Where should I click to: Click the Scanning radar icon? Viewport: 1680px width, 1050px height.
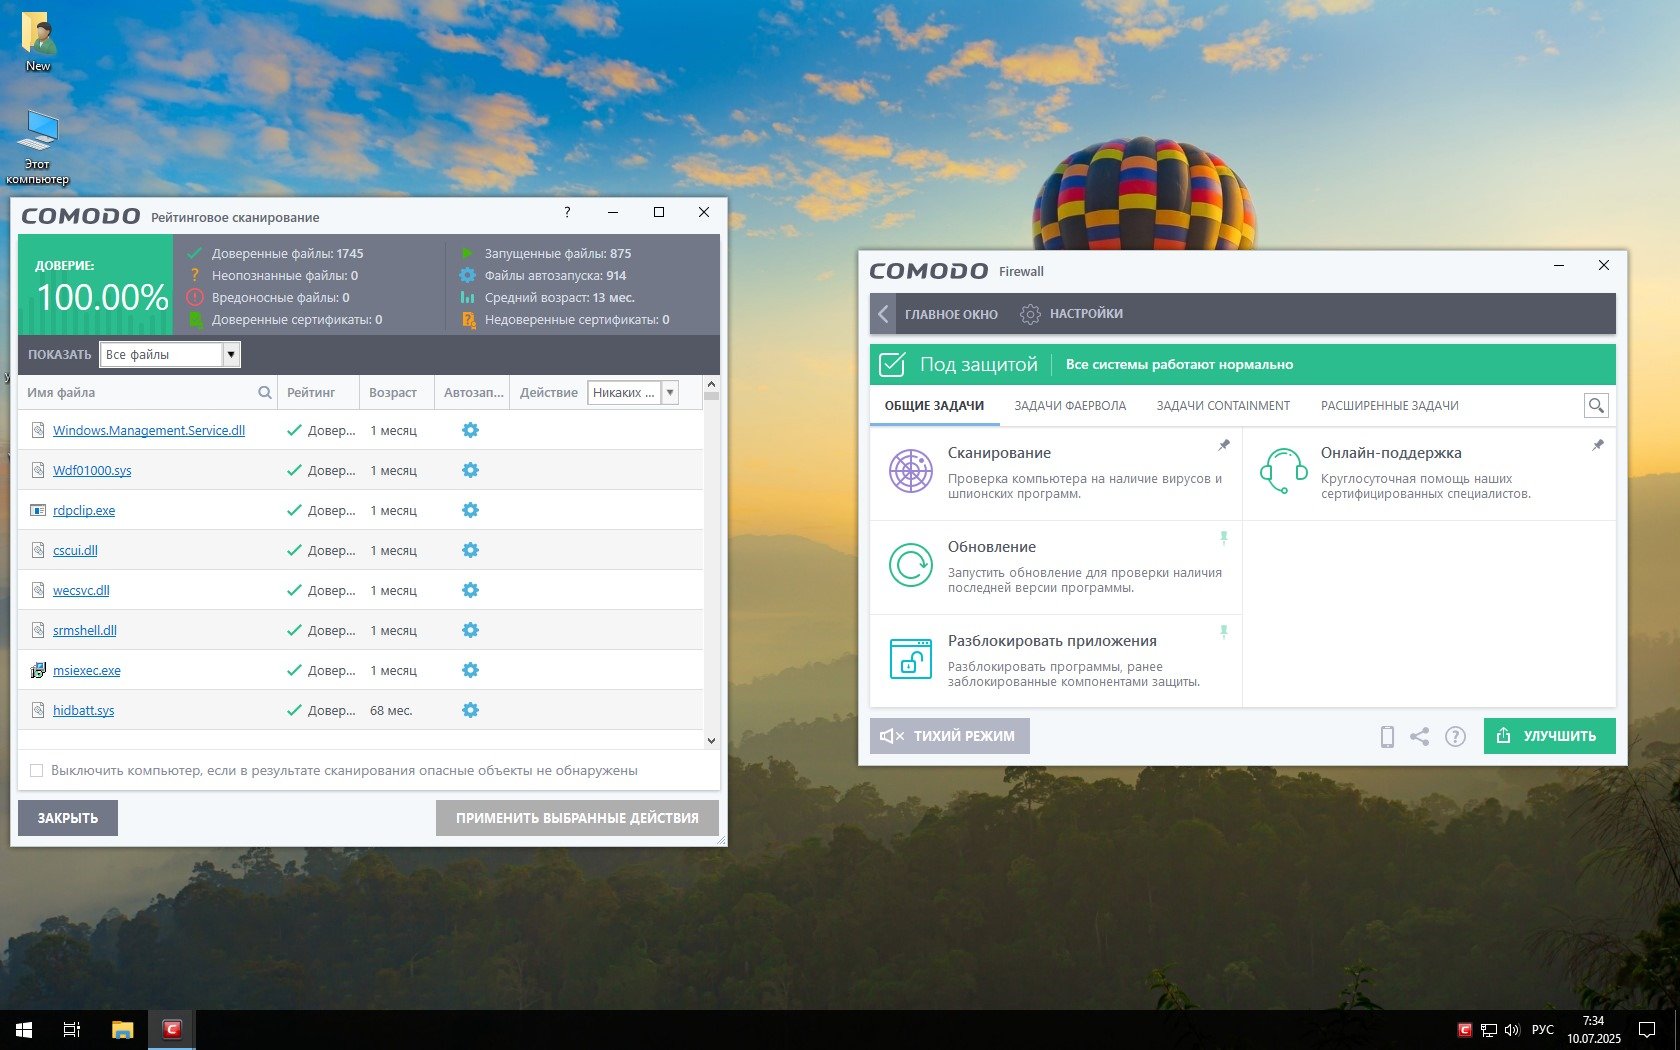[911, 471]
